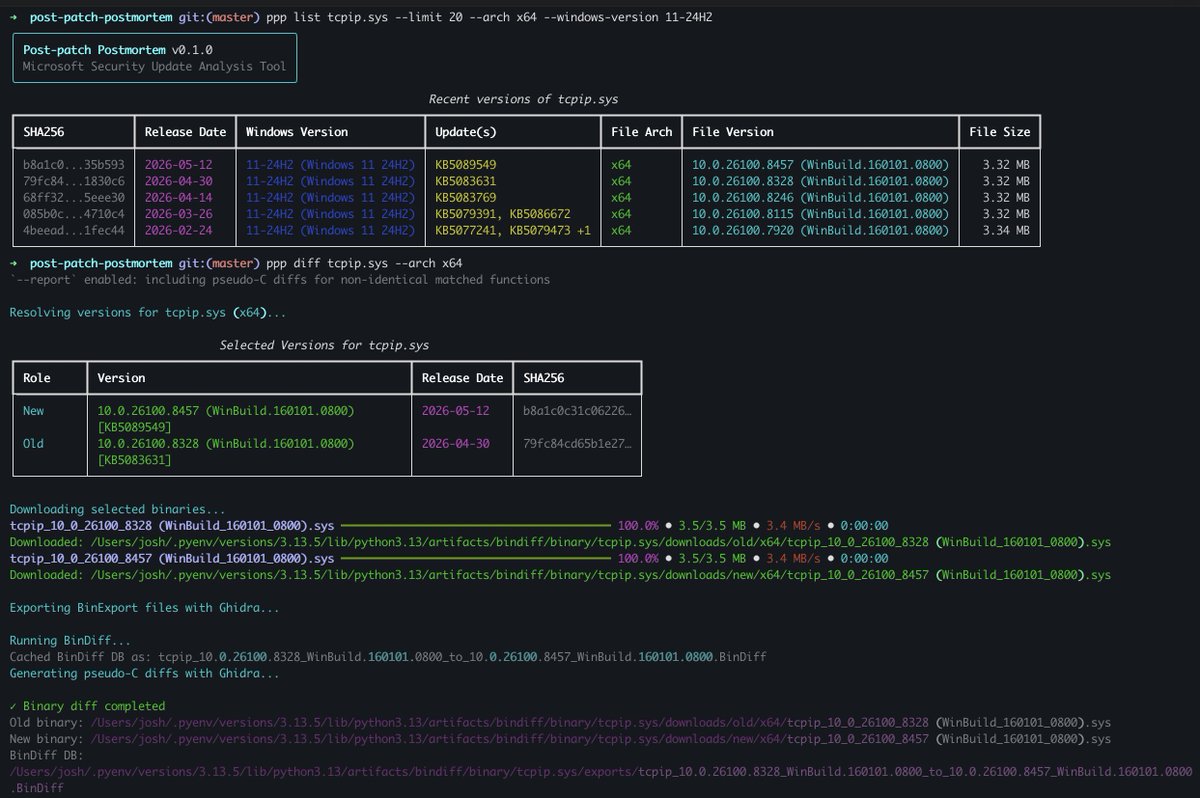This screenshot has width=1200, height=798.
Task: Click the truncated hash 79fc84cd65b1e27…
Action: 577,443
